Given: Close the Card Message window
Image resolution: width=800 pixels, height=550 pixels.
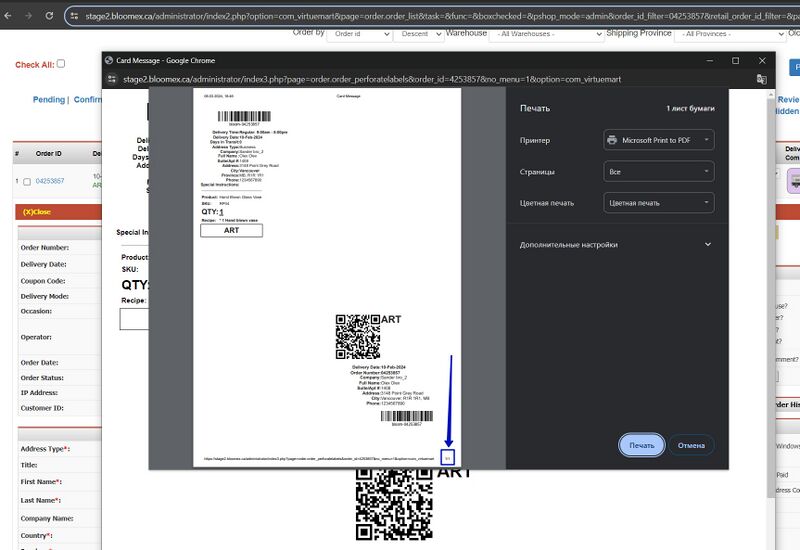Looking at the screenshot, I should click(x=762, y=60).
